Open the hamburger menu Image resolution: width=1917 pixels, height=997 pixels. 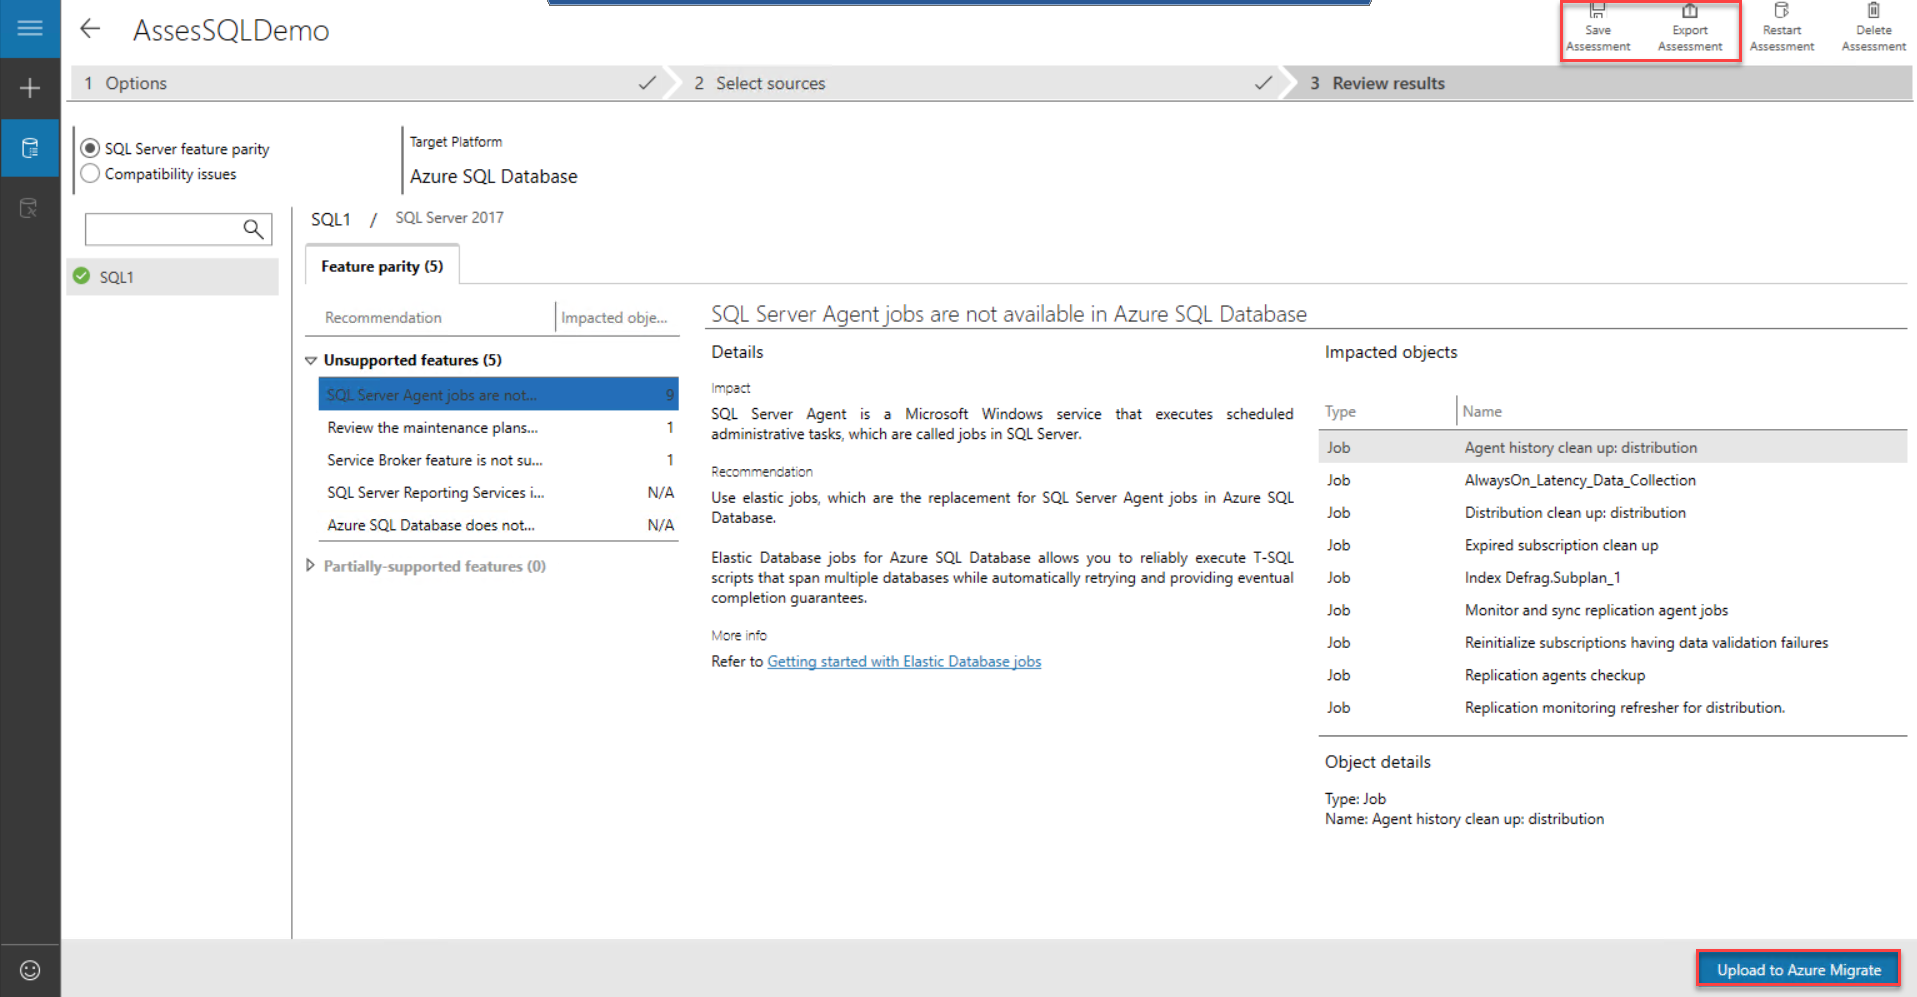30,28
